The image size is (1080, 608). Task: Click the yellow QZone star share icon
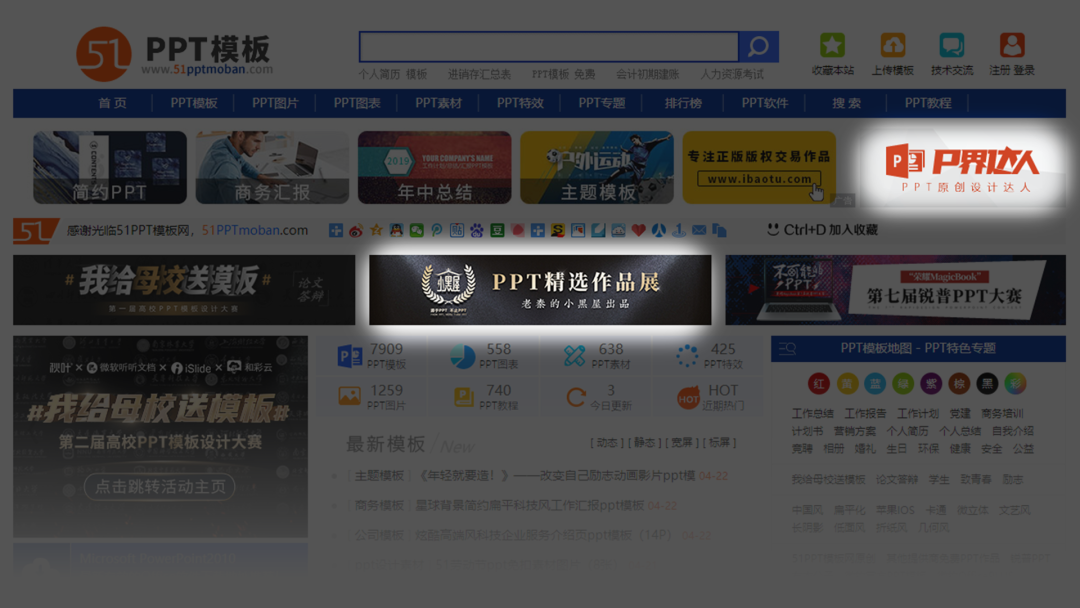coord(376,230)
